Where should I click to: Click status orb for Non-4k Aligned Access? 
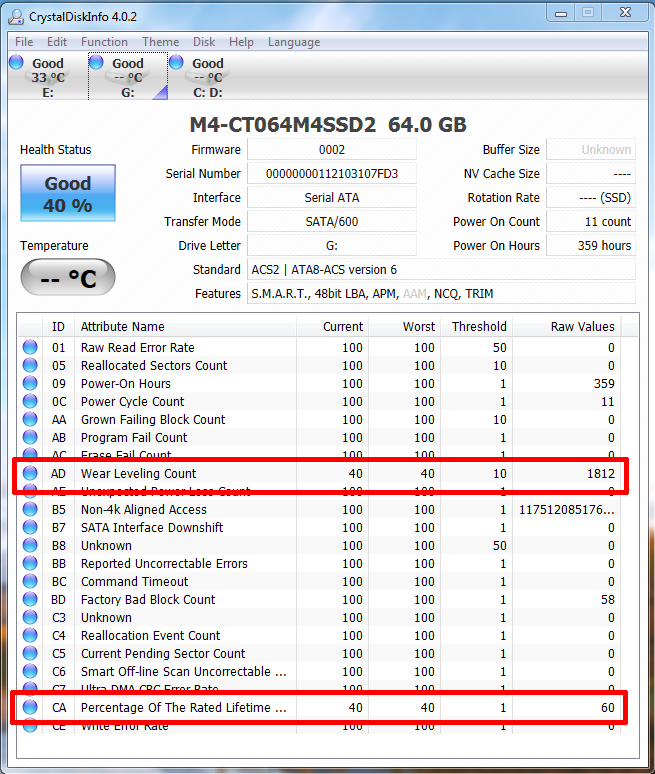click(30, 509)
